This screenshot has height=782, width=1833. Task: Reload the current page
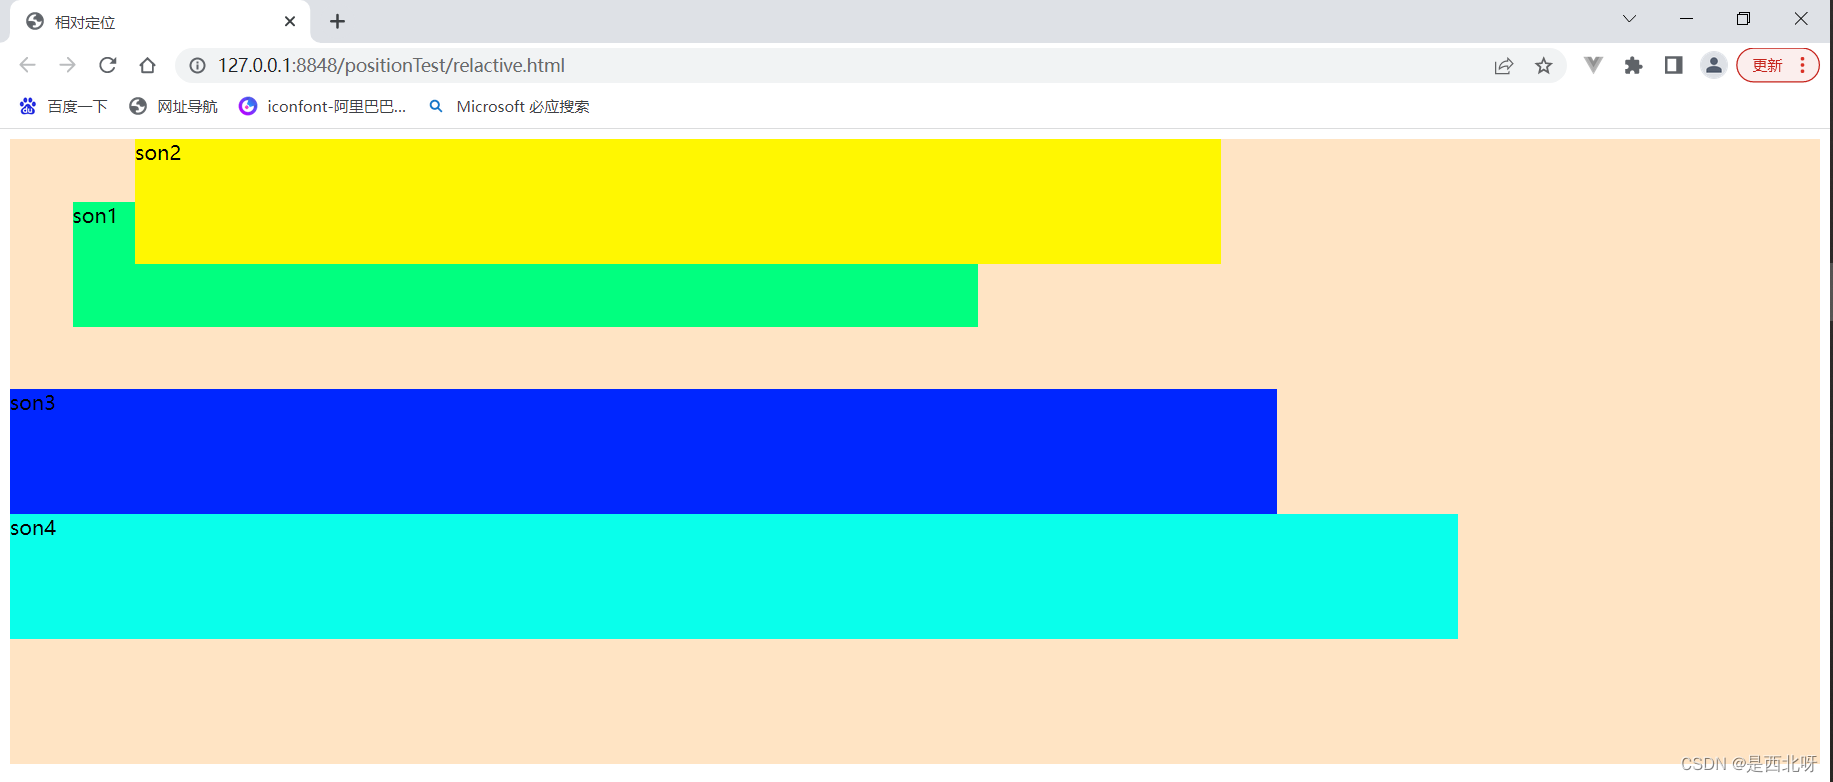(x=107, y=65)
